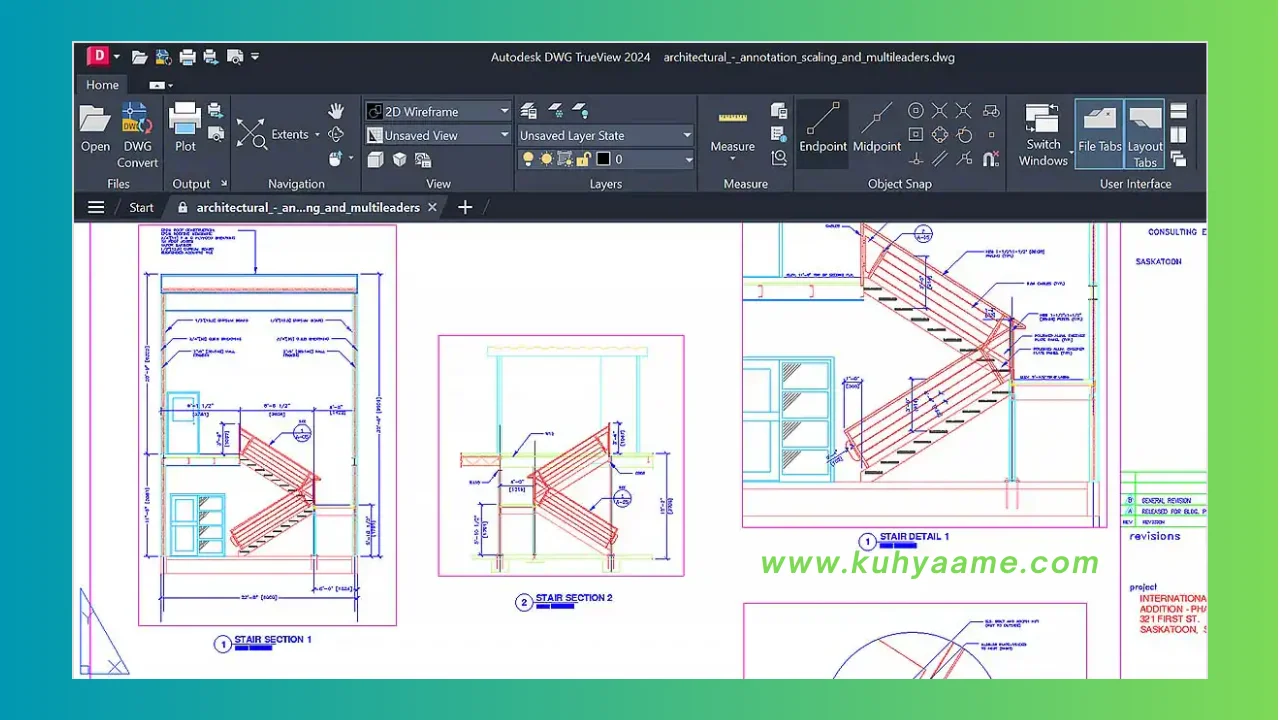Select the Home ribbon tab
The image size is (1280, 720).
tap(102, 85)
